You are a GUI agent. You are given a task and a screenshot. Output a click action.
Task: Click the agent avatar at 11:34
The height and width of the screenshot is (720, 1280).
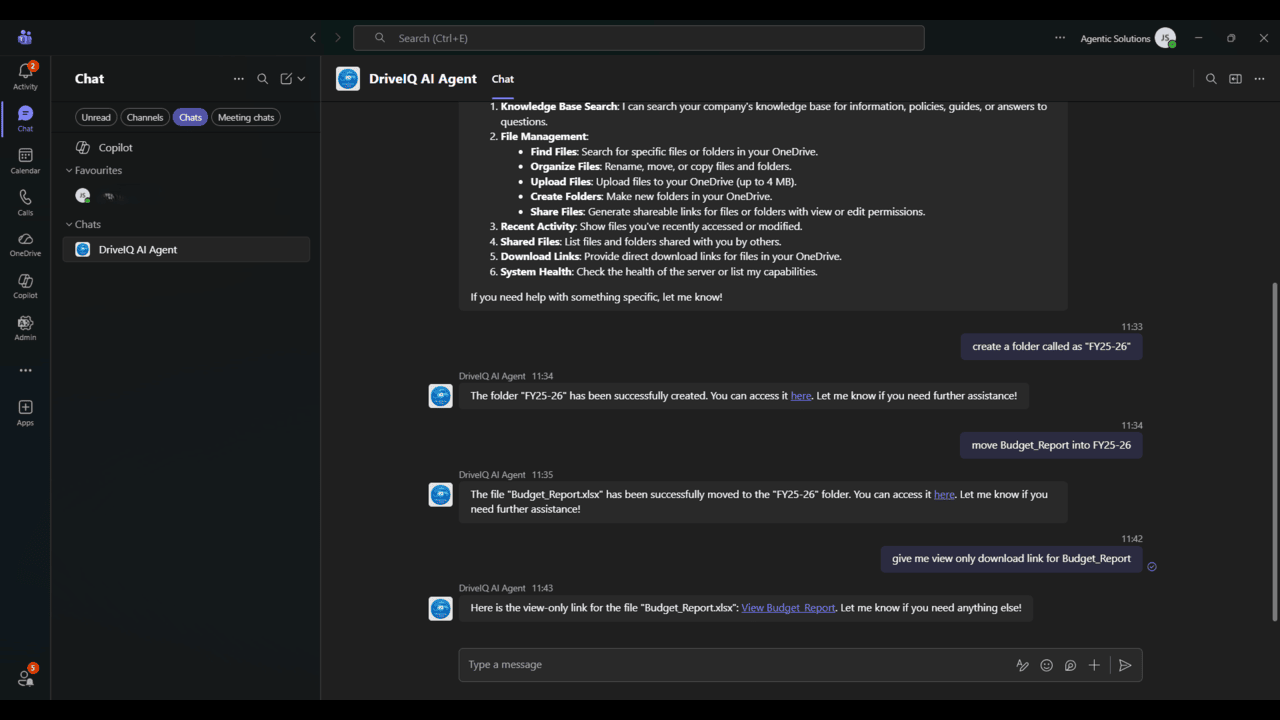[441, 396]
